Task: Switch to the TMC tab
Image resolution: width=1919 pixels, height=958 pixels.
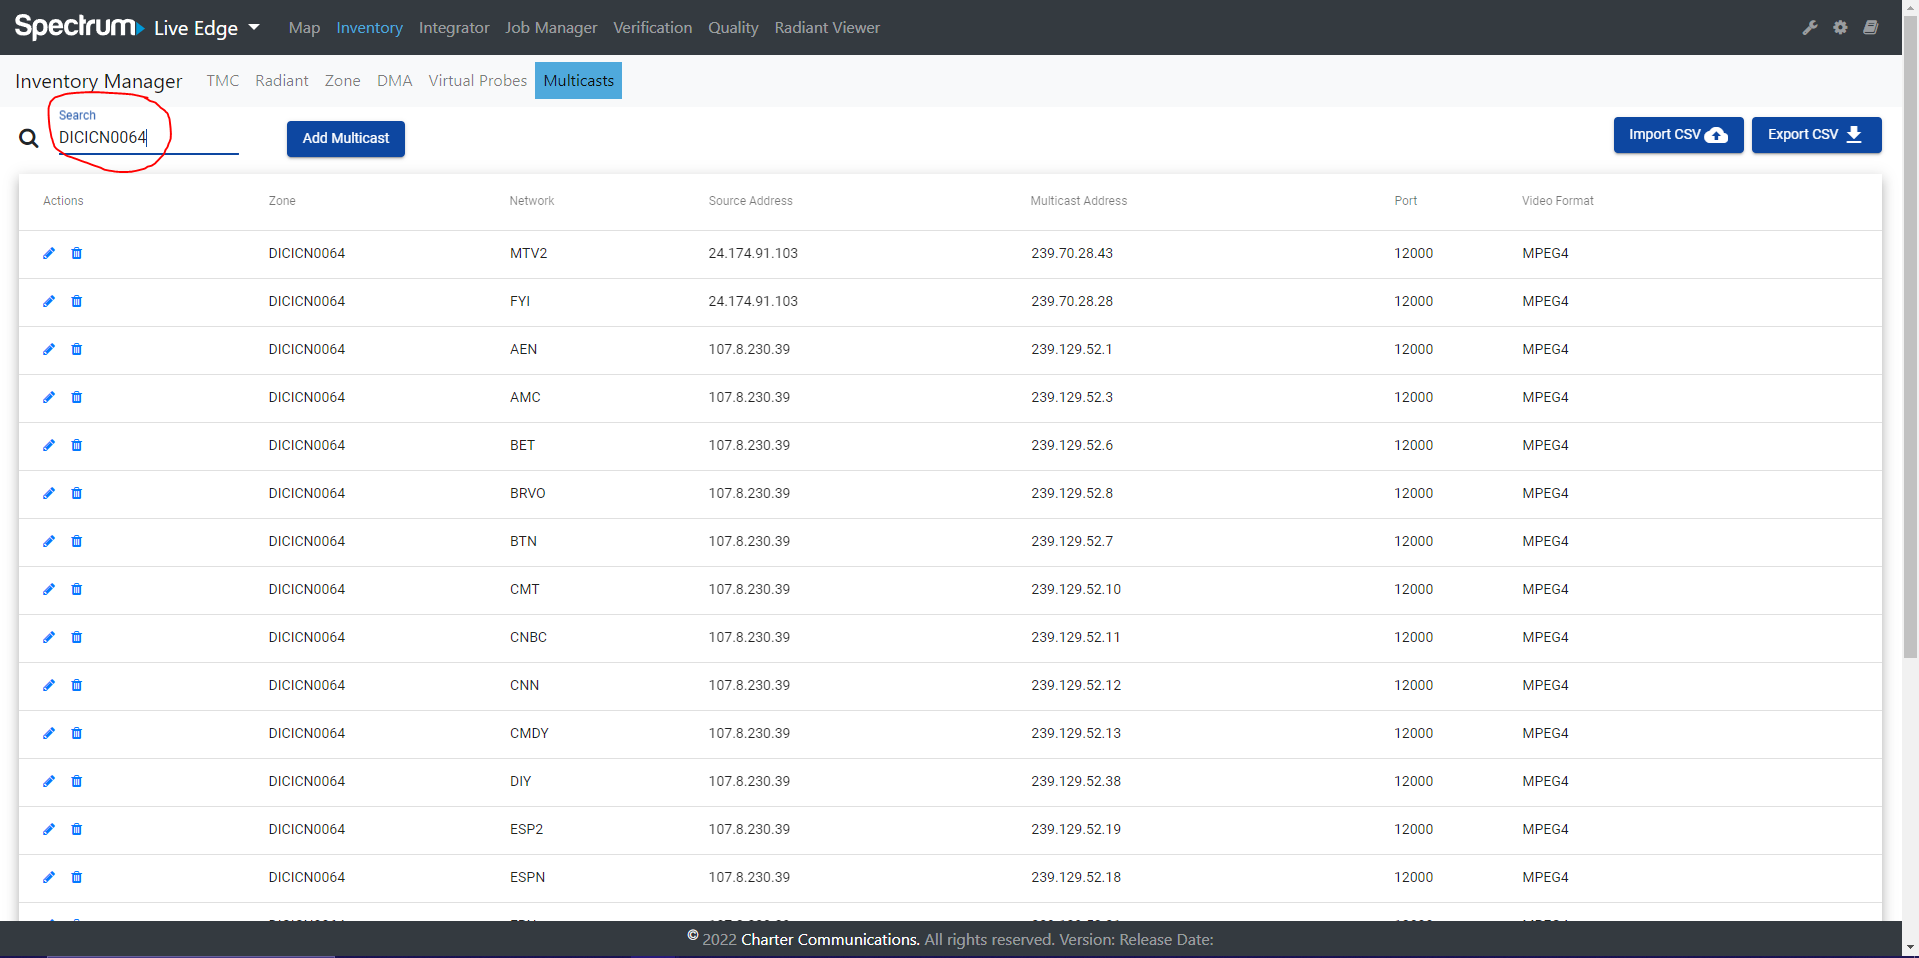Action: point(223,81)
